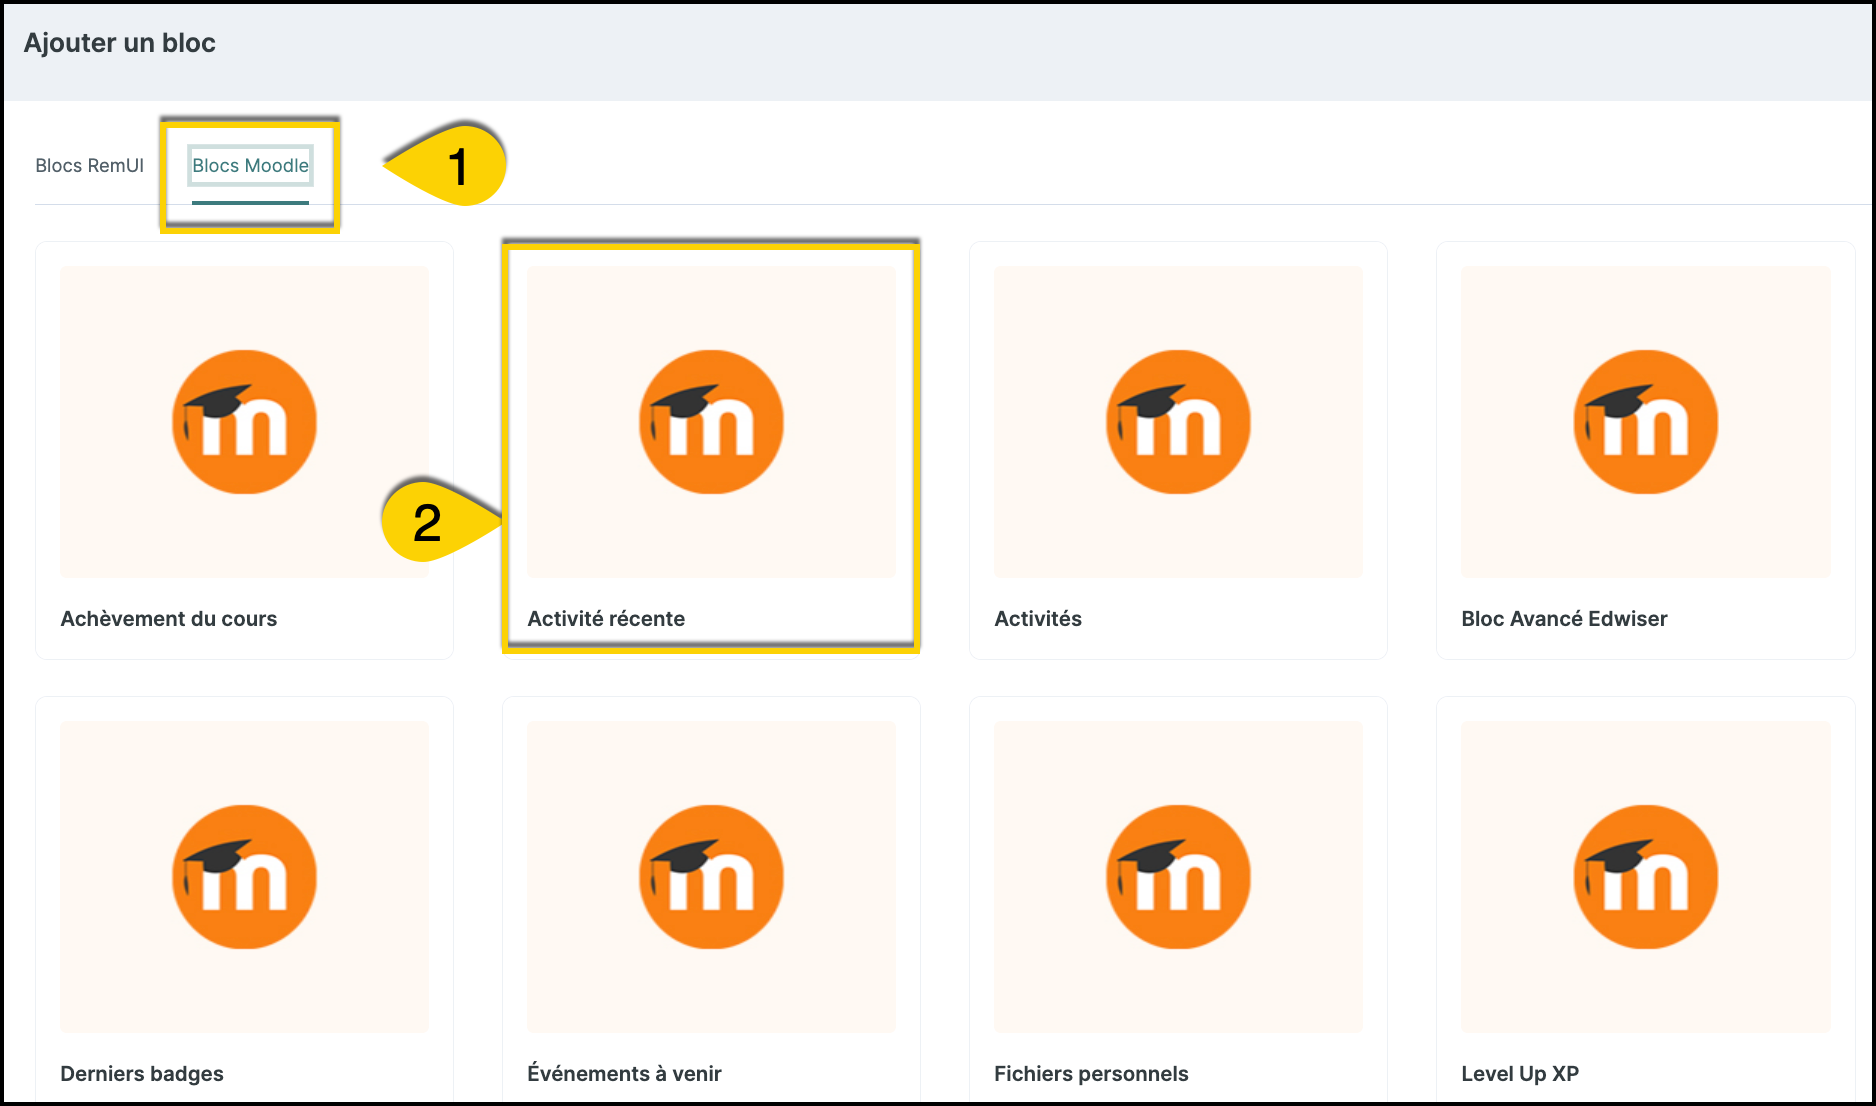The width and height of the screenshot is (1876, 1106).
Task: Click the Moodle icon of Activité récente
Action: pos(711,422)
